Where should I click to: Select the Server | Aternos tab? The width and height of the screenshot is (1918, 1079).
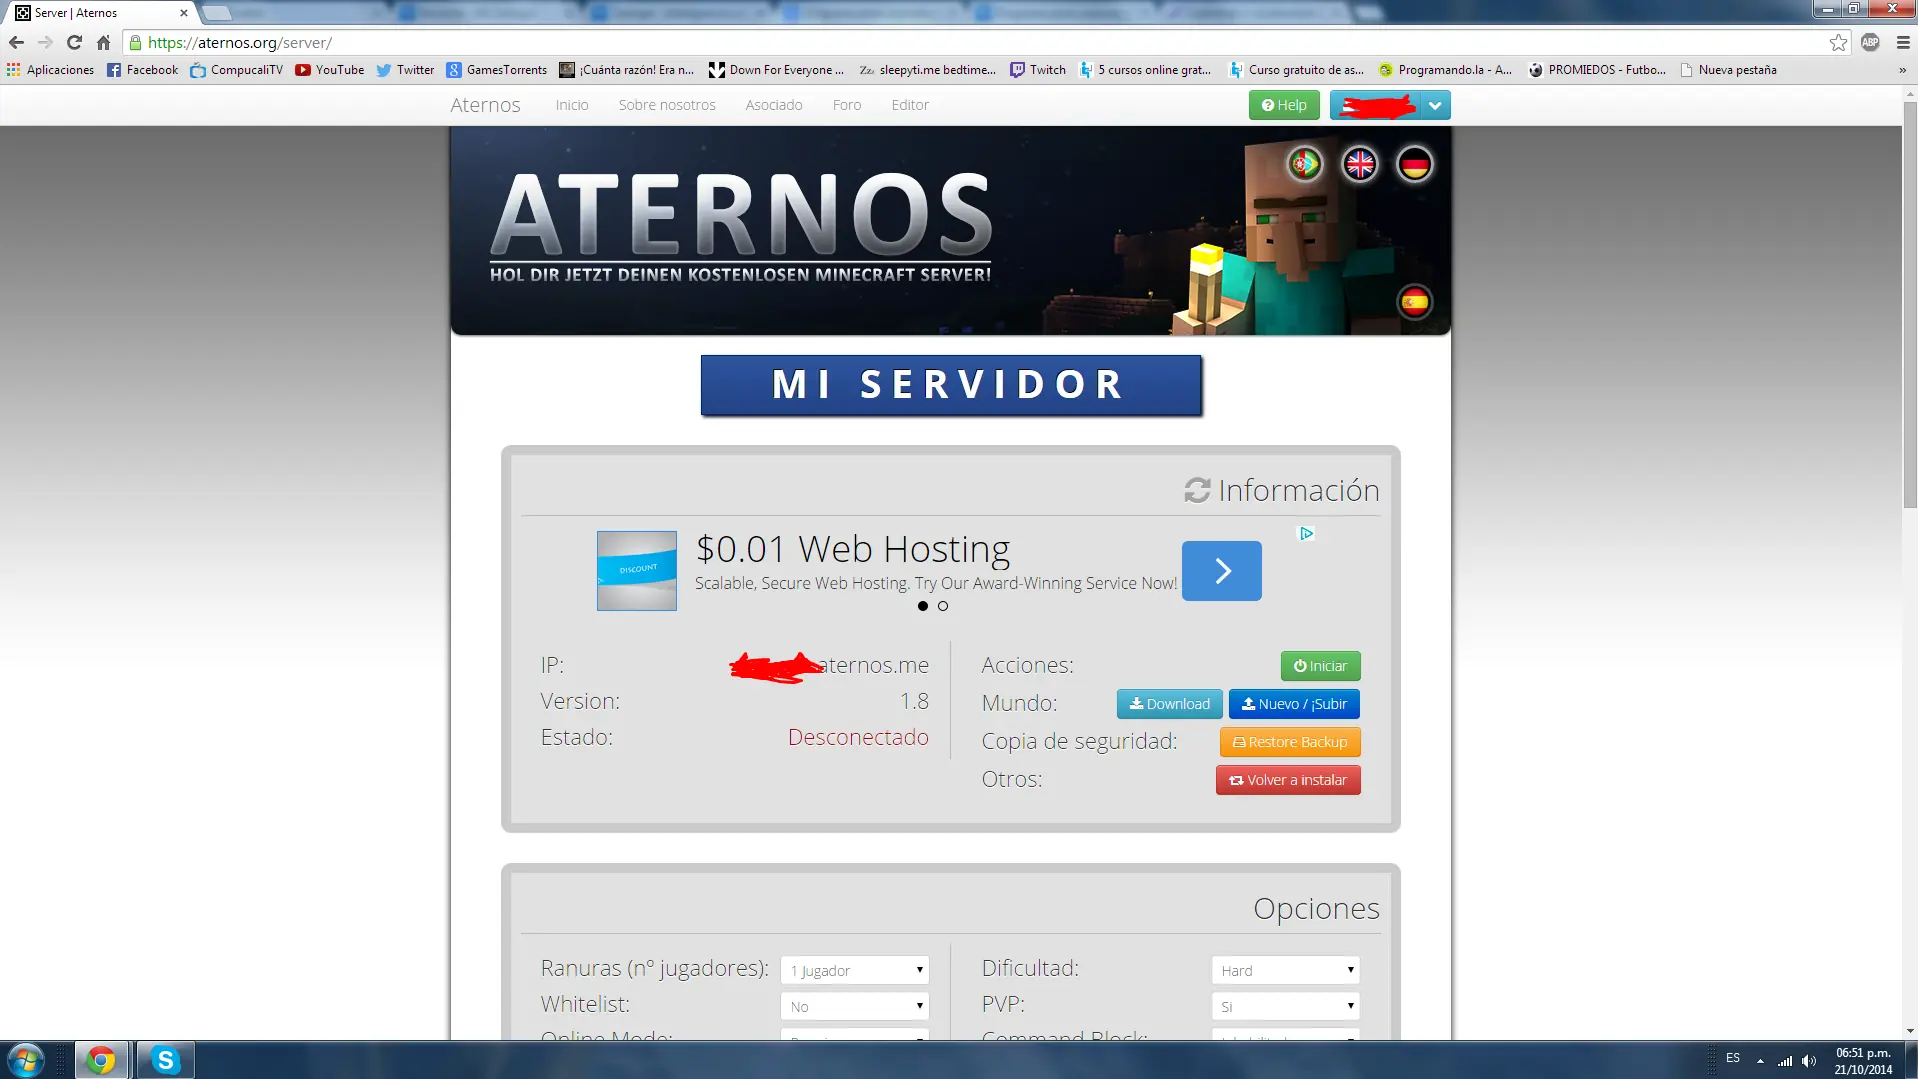point(100,13)
